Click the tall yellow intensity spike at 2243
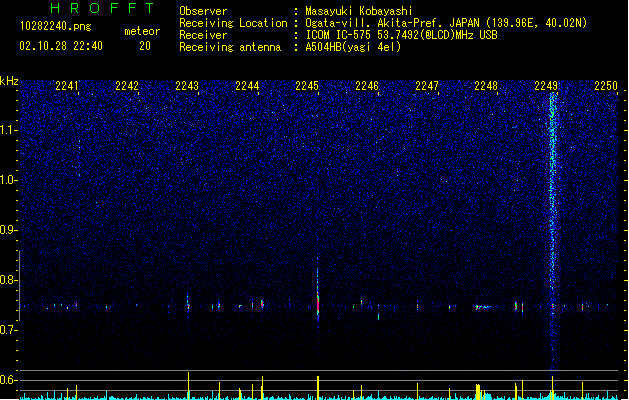 coord(188,386)
